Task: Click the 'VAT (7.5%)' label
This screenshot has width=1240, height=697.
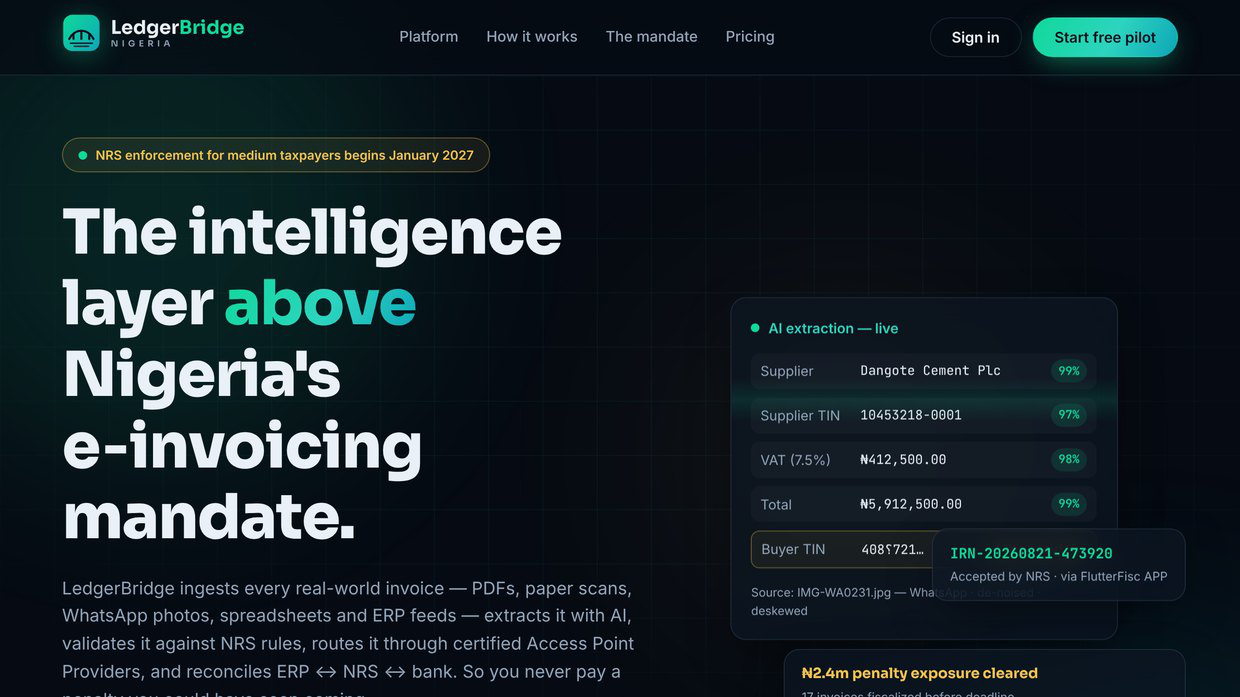Action: pos(796,460)
